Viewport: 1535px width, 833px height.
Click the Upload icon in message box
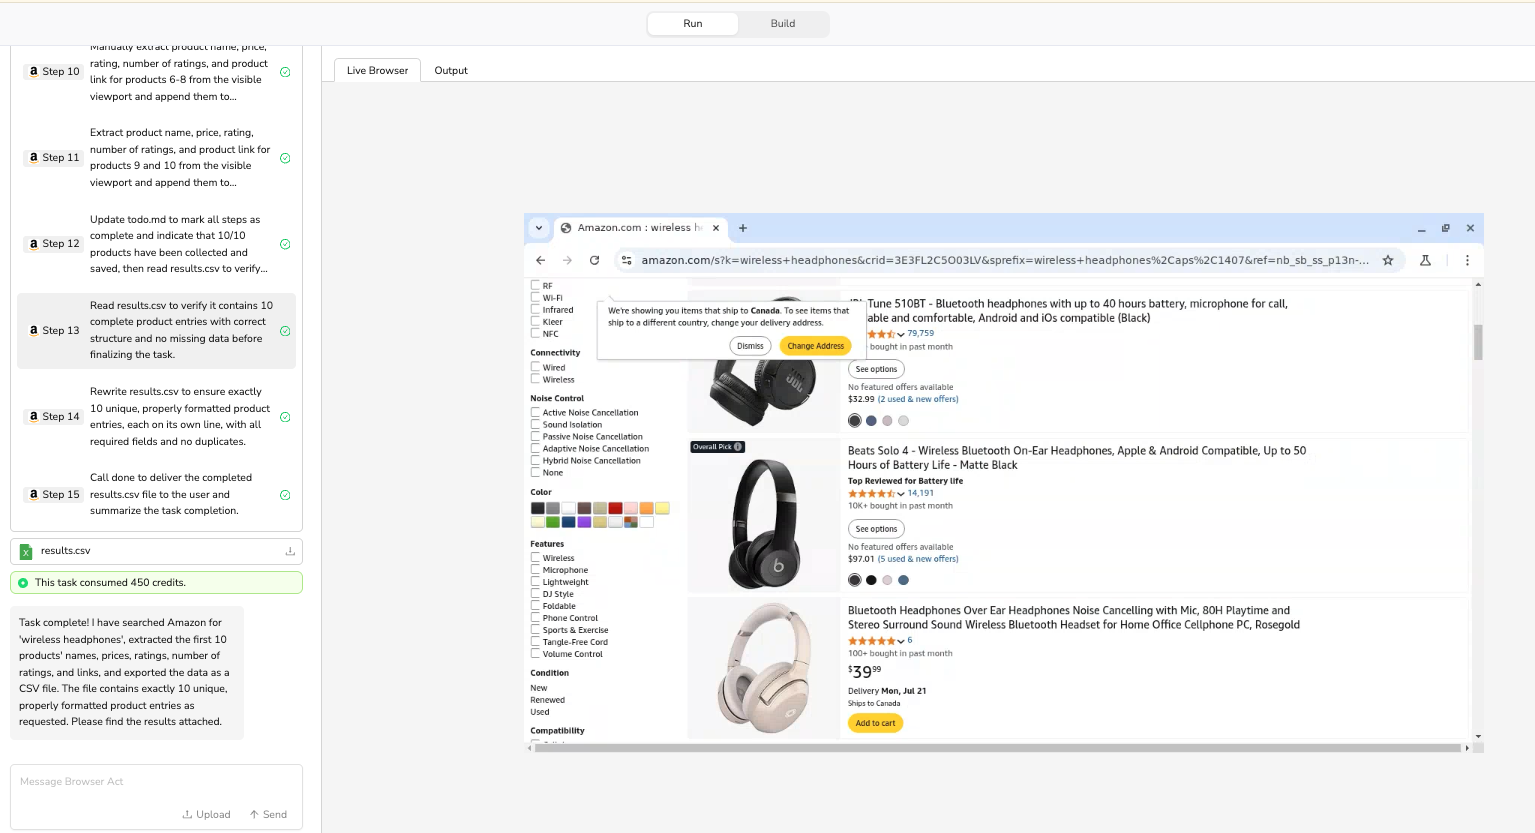pyautogui.click(x=187, y=814)
